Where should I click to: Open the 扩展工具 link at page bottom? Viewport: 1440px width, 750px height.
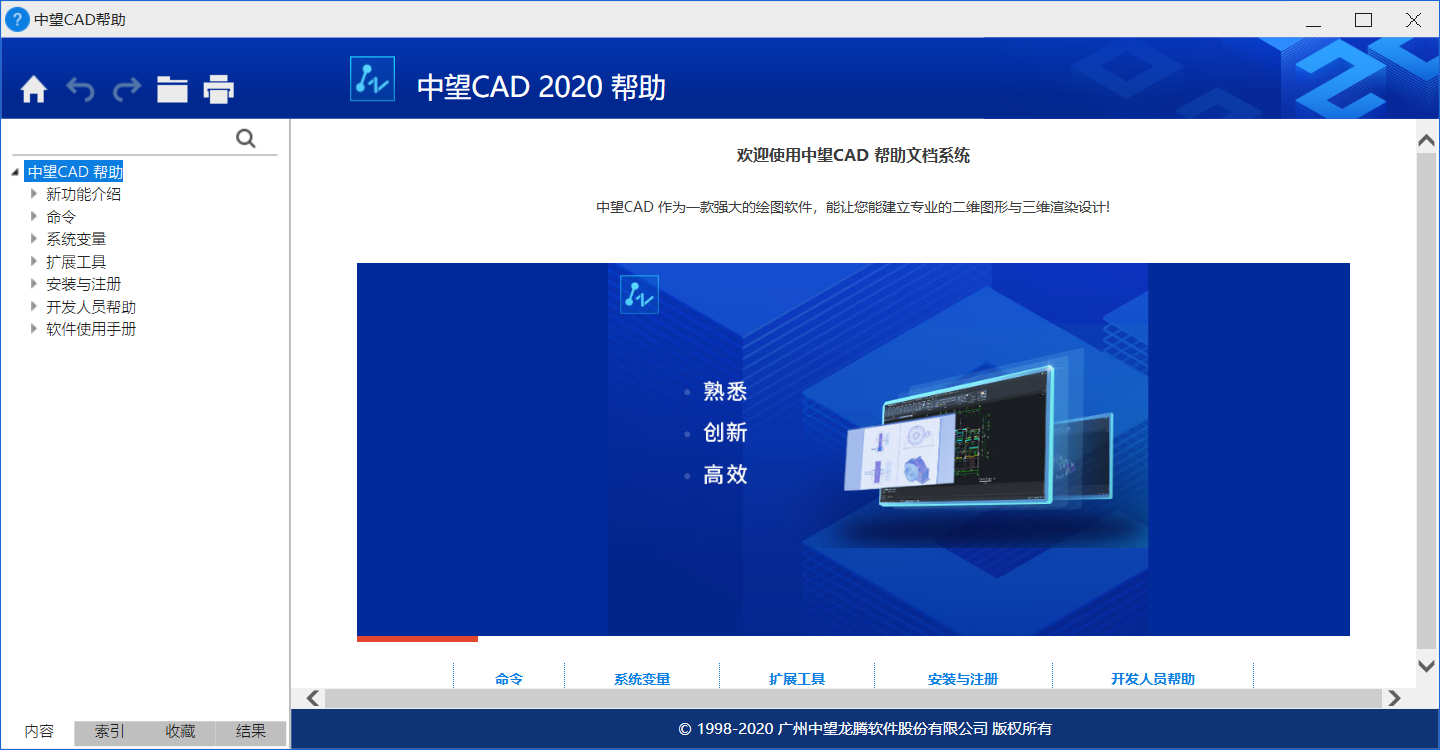click(x=797, y=677)
